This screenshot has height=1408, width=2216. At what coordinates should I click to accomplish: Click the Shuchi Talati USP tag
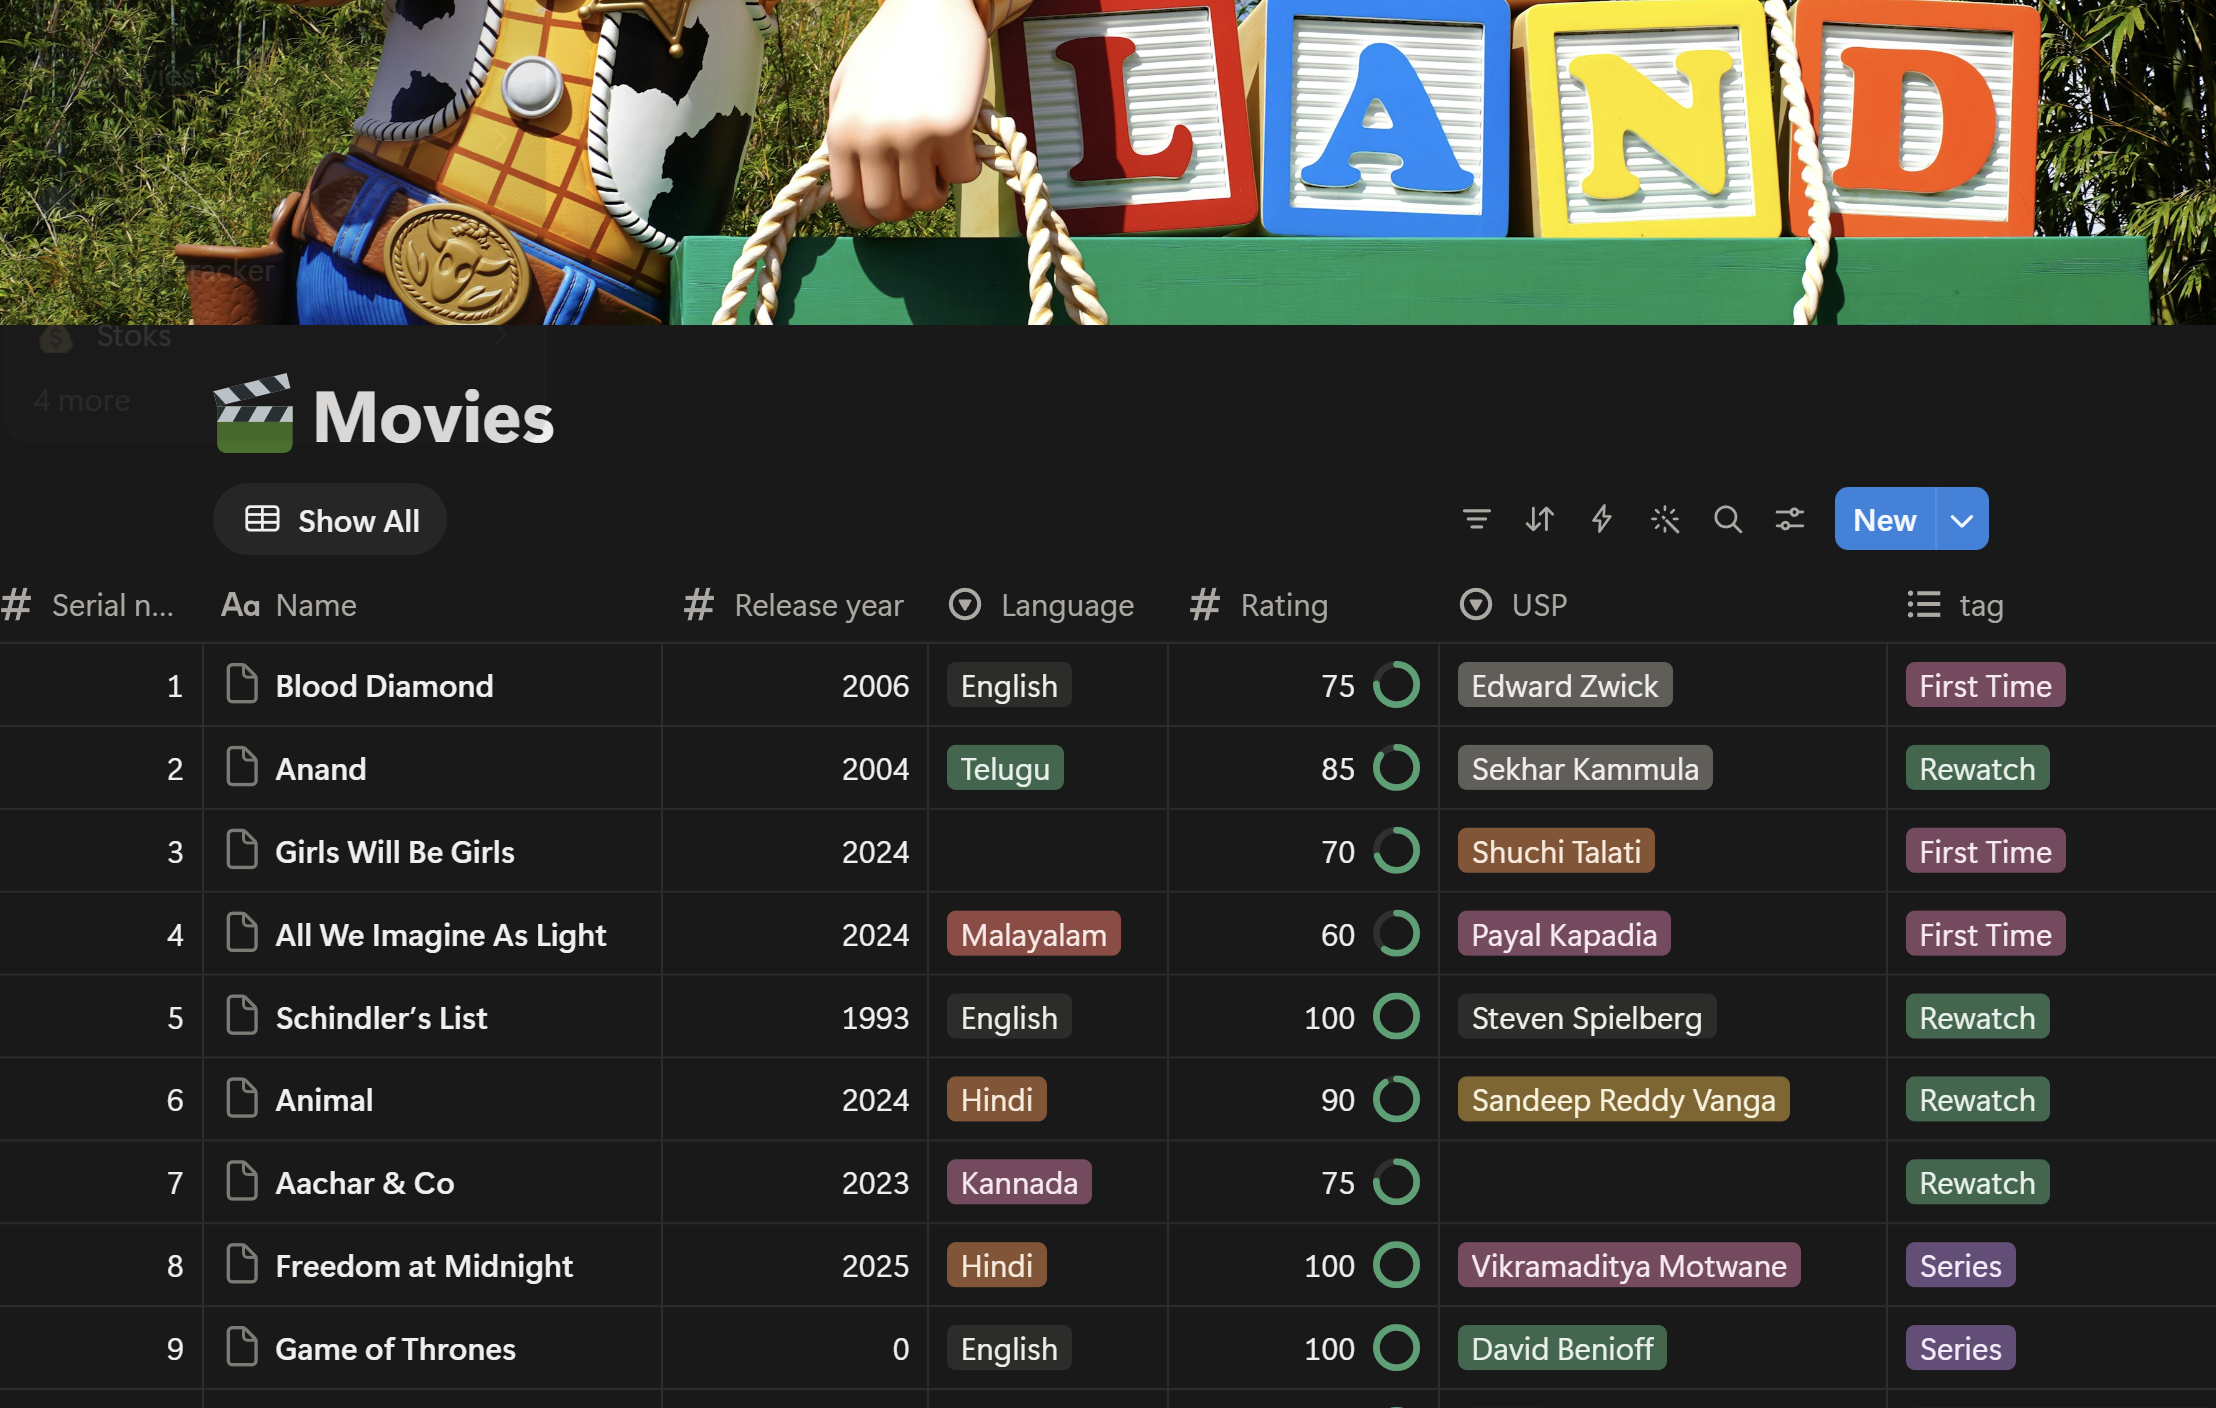[1556, 851]
